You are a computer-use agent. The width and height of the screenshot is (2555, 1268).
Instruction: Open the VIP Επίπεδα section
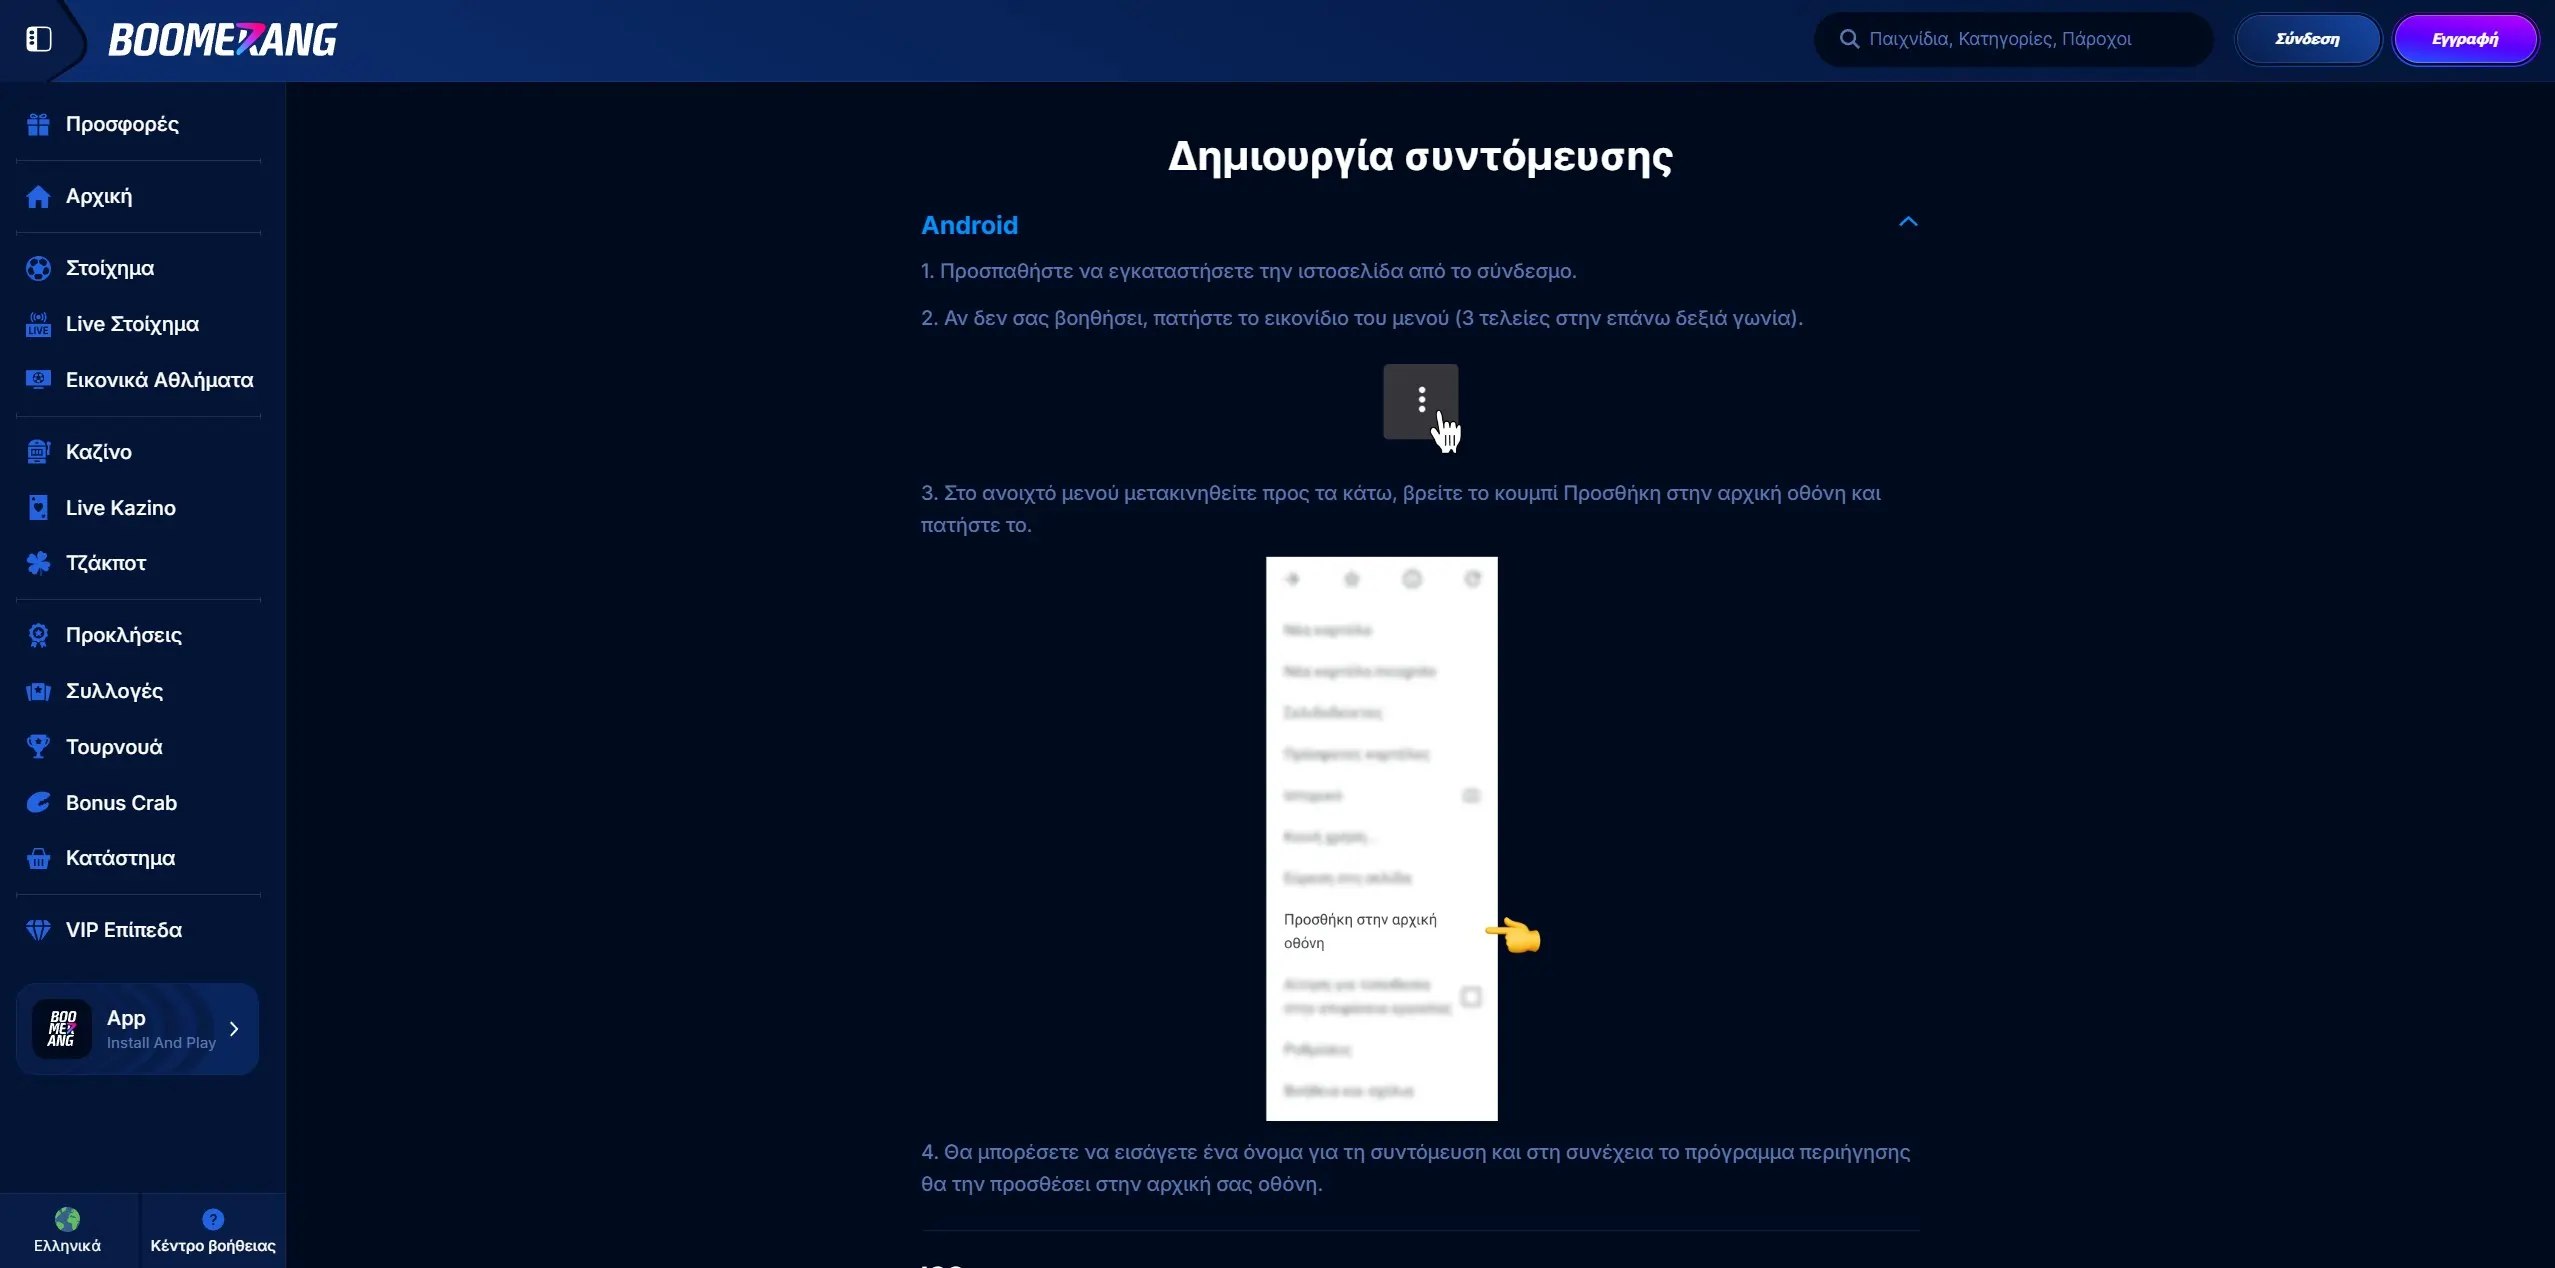[38, 929]
